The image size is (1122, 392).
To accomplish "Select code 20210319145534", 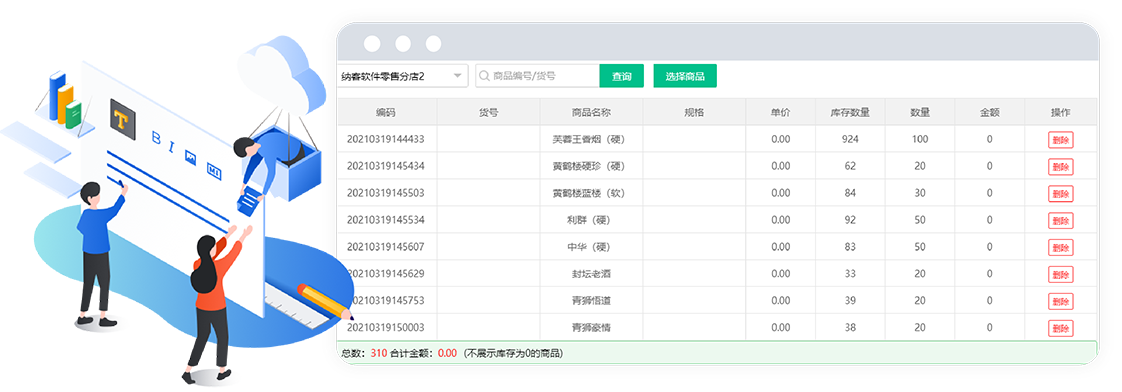I will pyautogui.click(x=386, y=220).
